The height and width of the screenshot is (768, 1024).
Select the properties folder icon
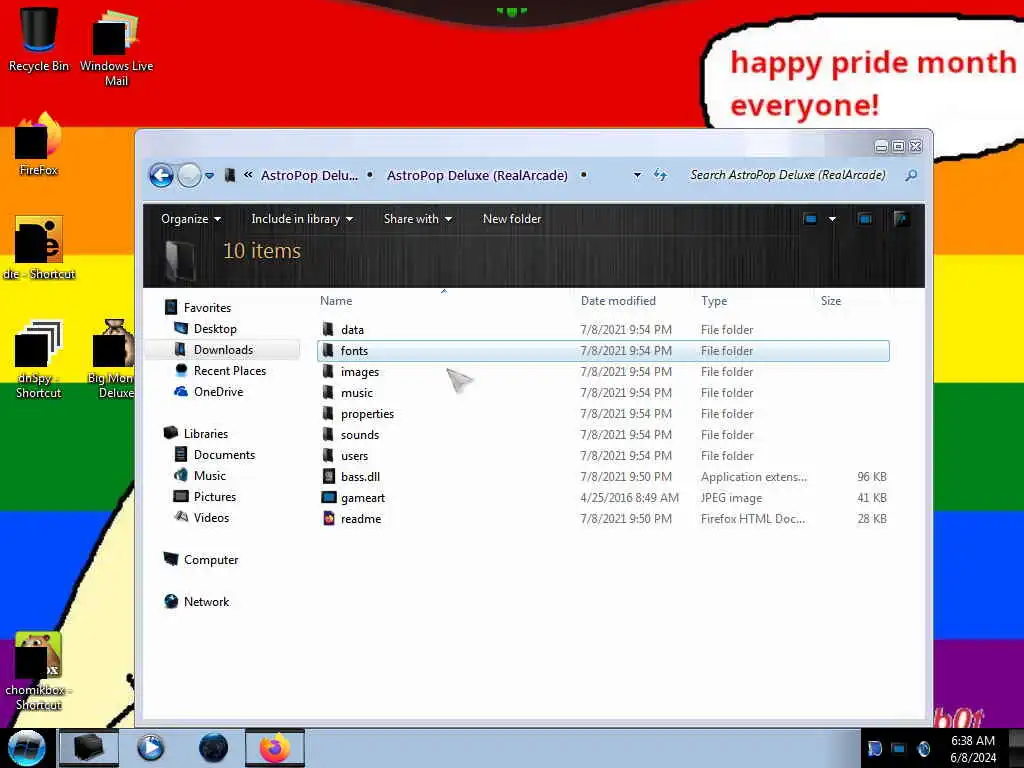328,413
